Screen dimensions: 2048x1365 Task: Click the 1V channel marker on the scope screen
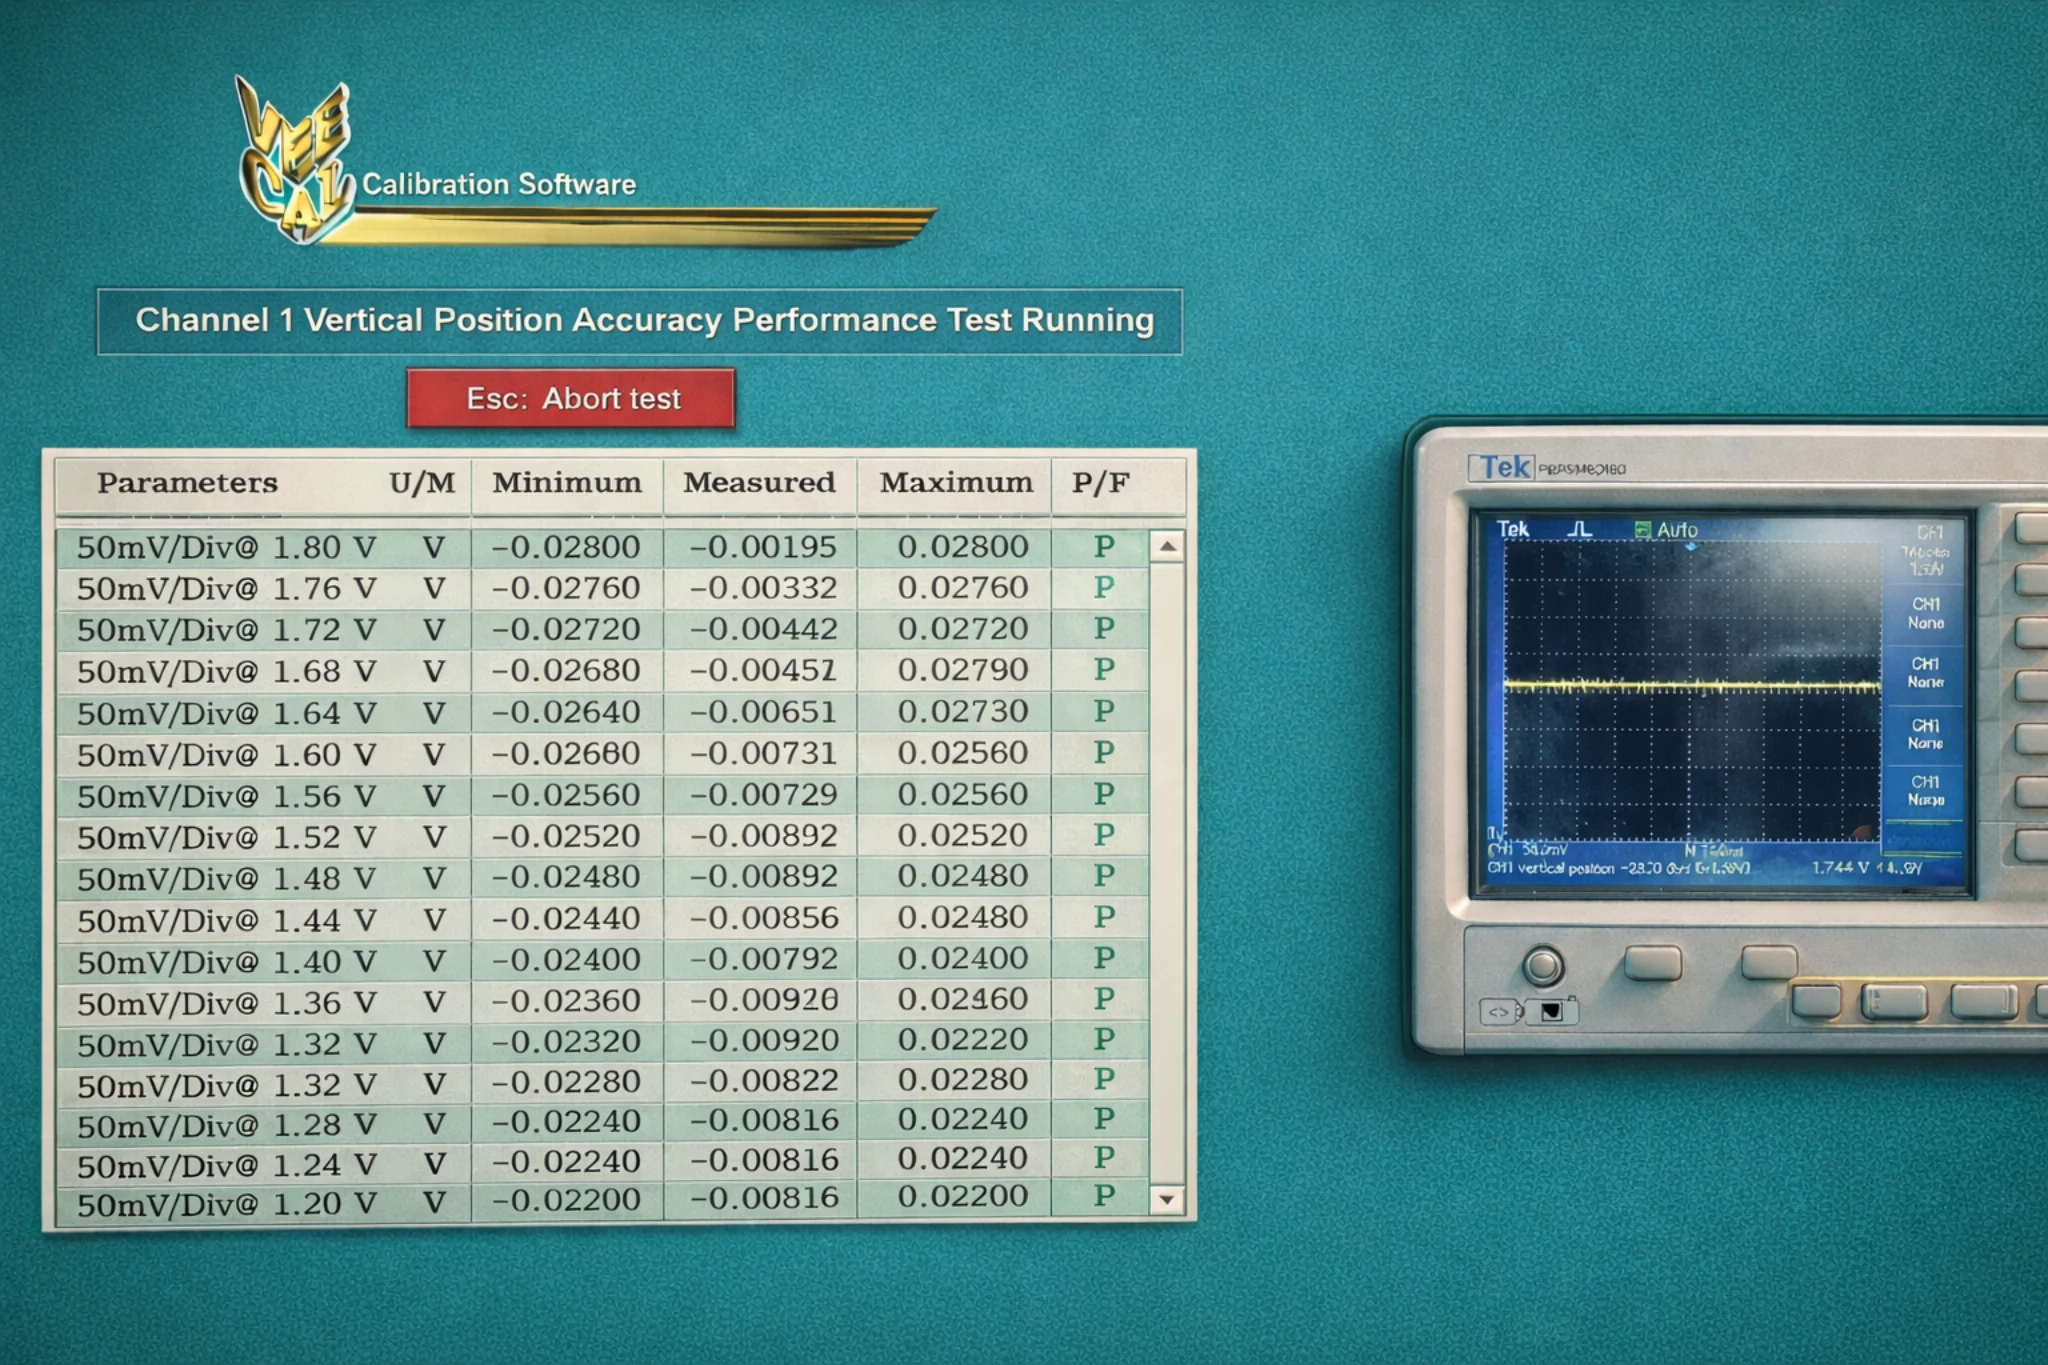point(1496,831)
